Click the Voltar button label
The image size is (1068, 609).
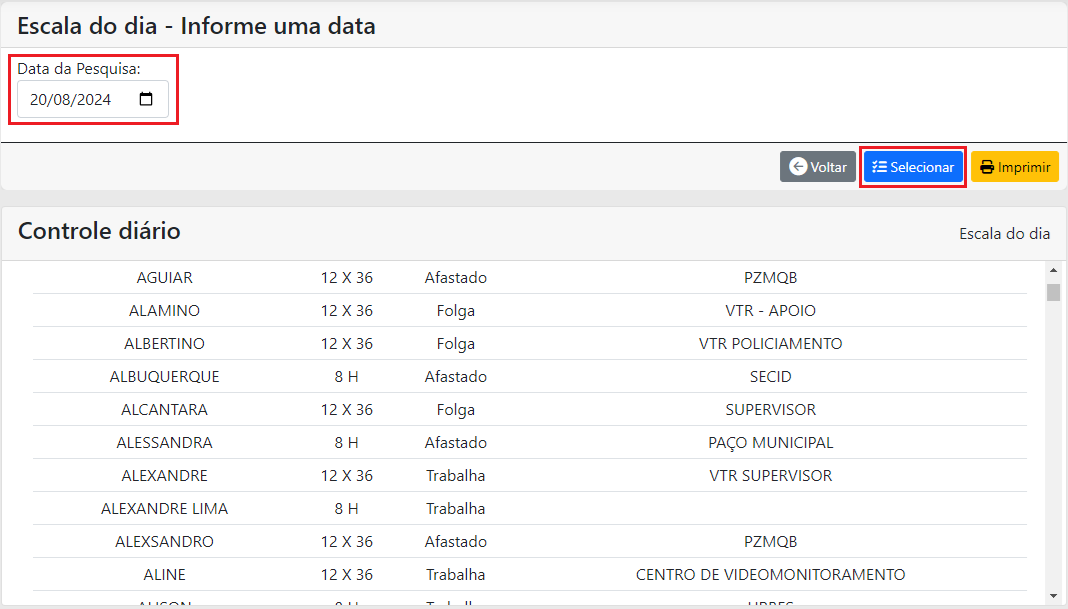tap(828, 167)
